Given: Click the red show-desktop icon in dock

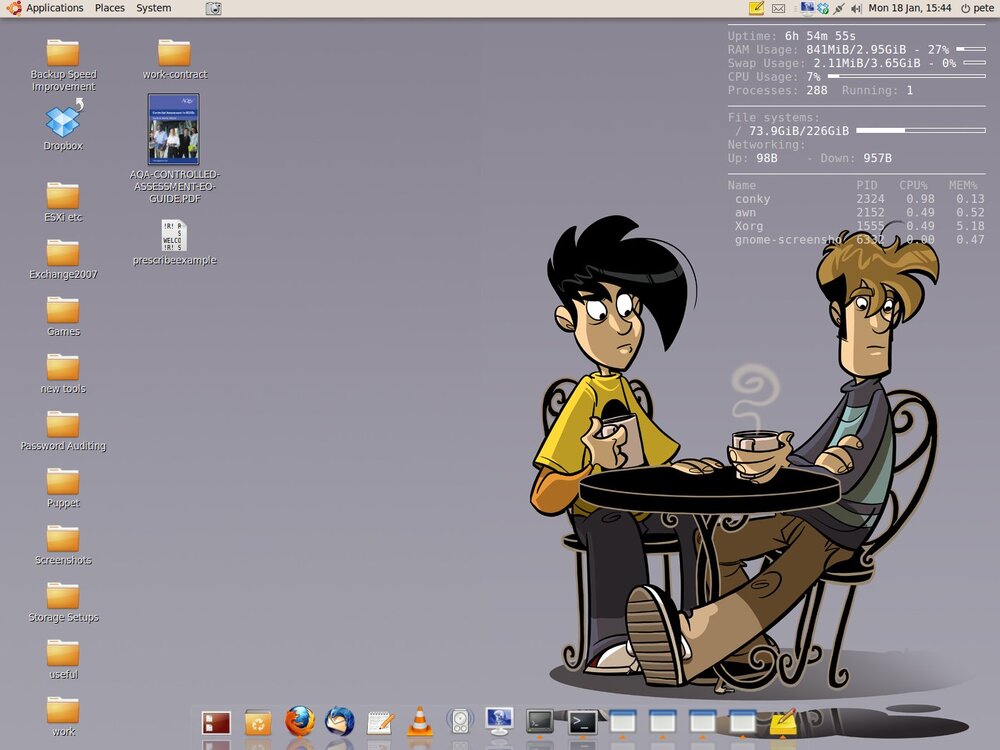Looking at the screenshot, I should pyautogui.click(x=216, y=723).
